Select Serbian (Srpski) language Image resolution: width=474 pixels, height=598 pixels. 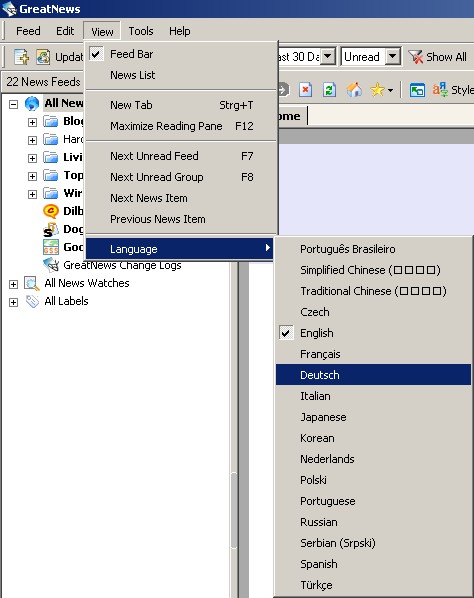[373, 543]
